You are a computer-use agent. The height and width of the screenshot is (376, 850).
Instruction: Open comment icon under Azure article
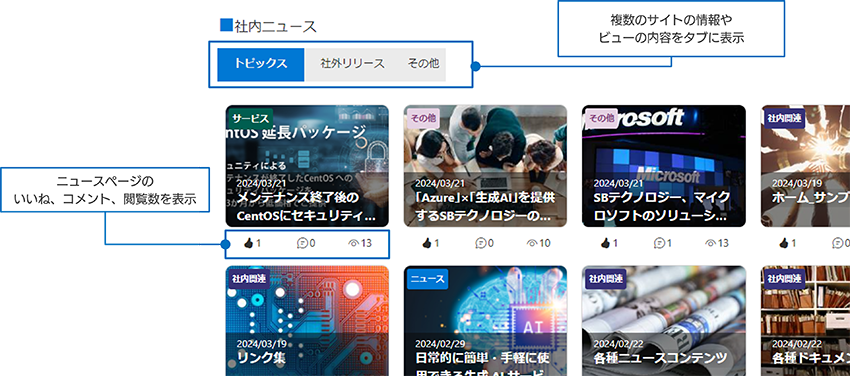480,243
